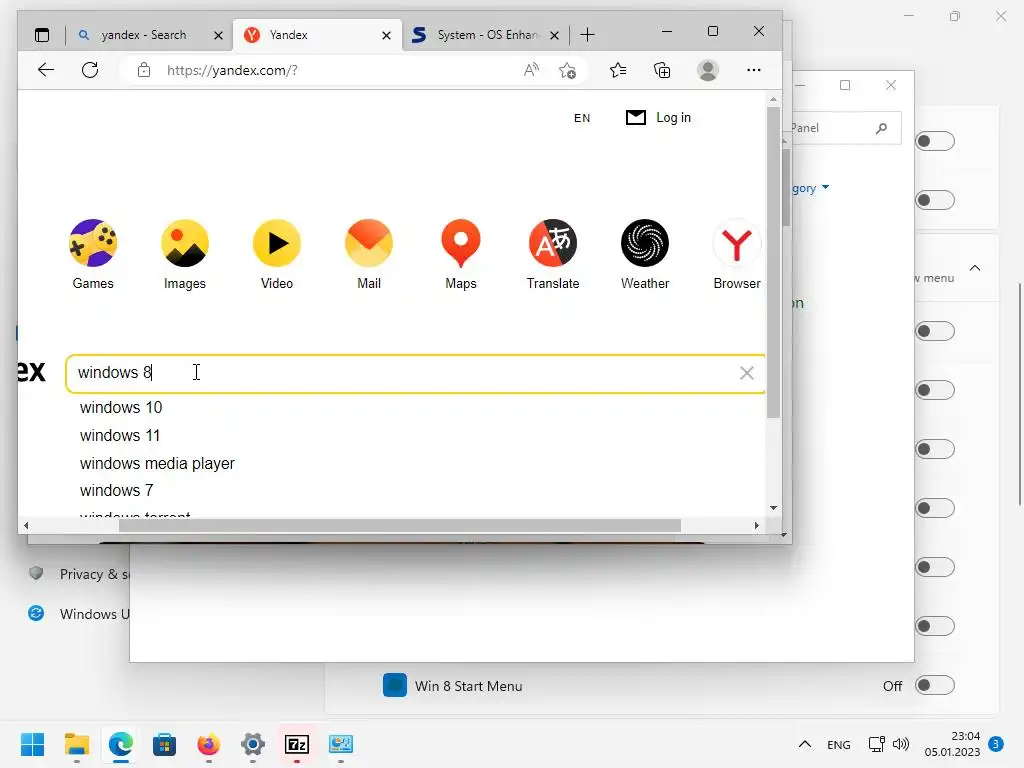This screenshot has height=768, width=1024.
Task: Click the browser vertical scrollbar thumb
Action: pyautogui.click(x=773, y=261)
